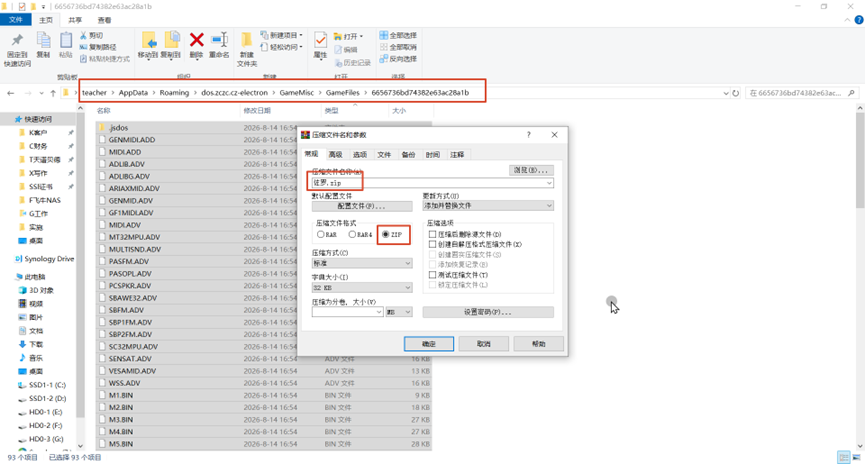Click the details view icon in status bar
The width and height of the screenshot is (865, 464).
point(843,457)
